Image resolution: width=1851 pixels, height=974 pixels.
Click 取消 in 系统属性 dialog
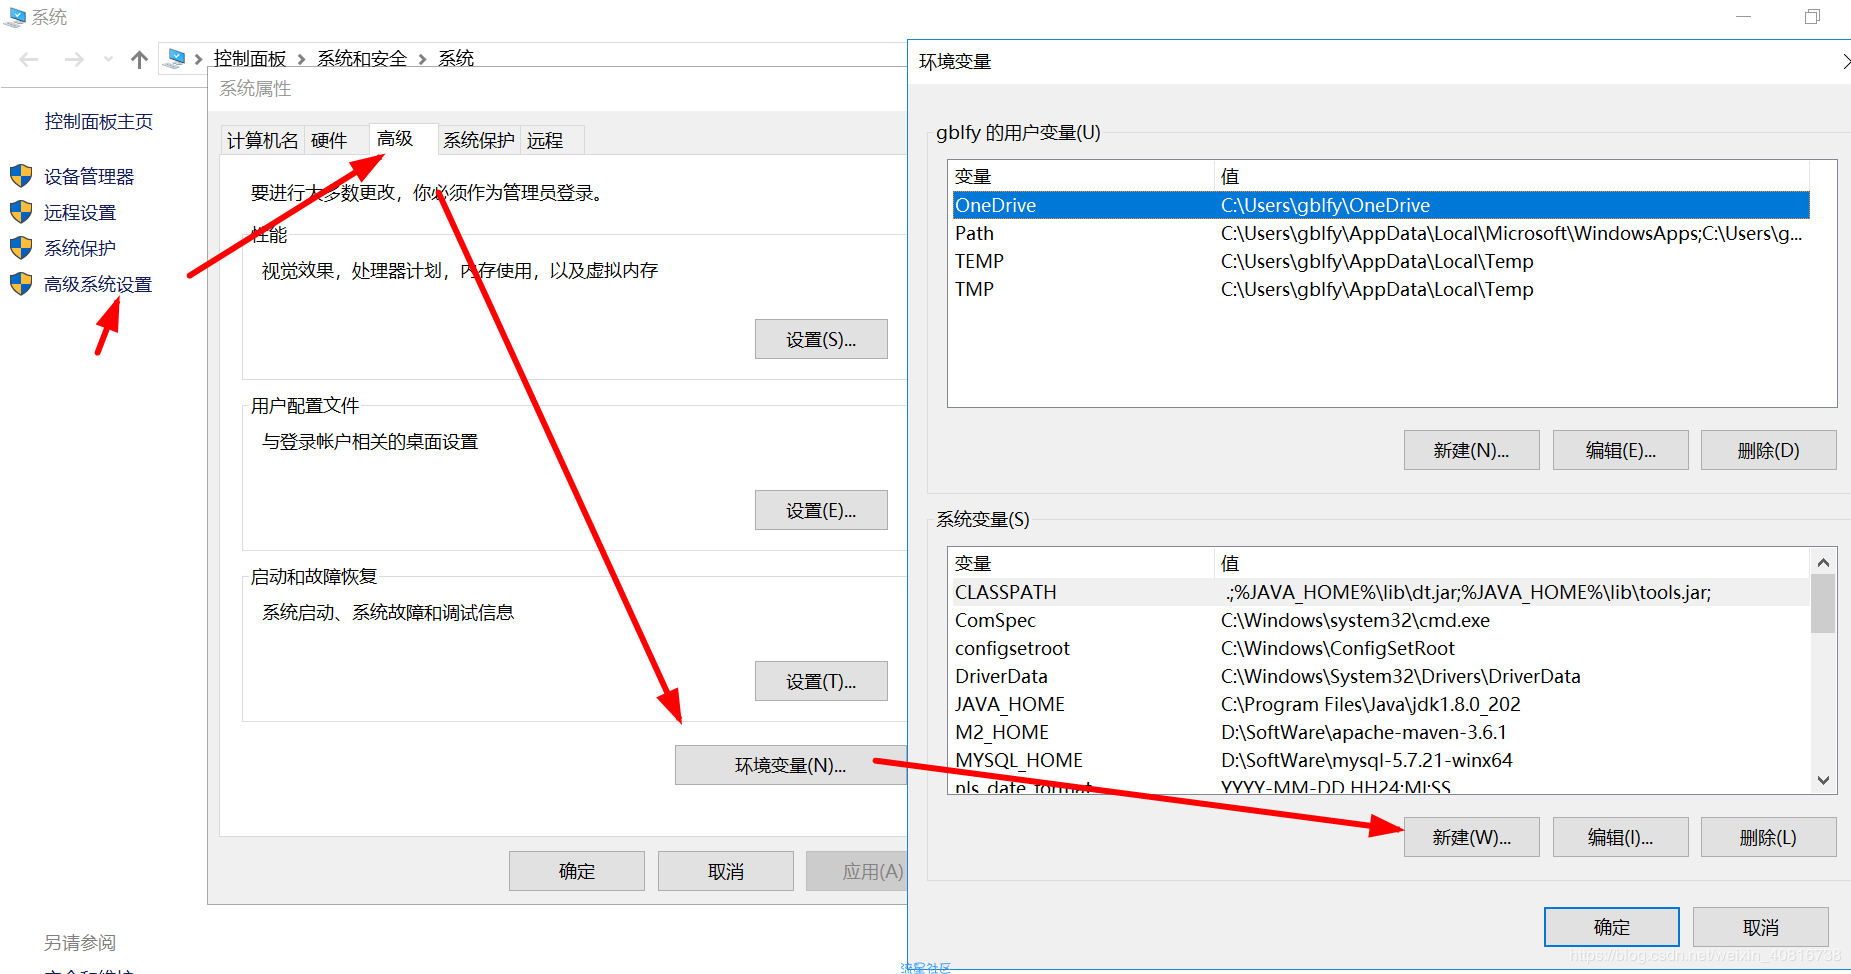[726, 872]
